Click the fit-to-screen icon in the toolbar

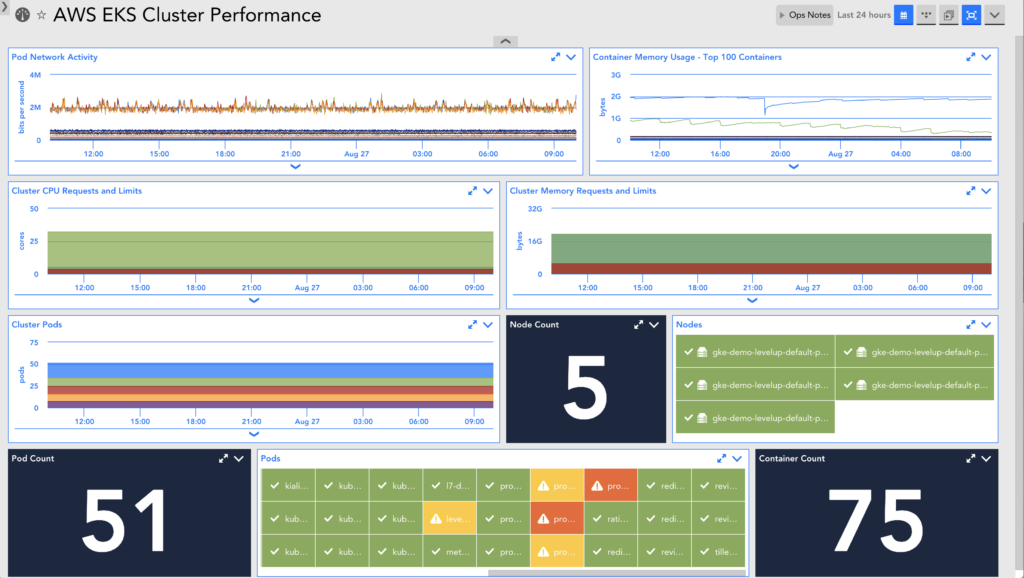tap(971, 15)
